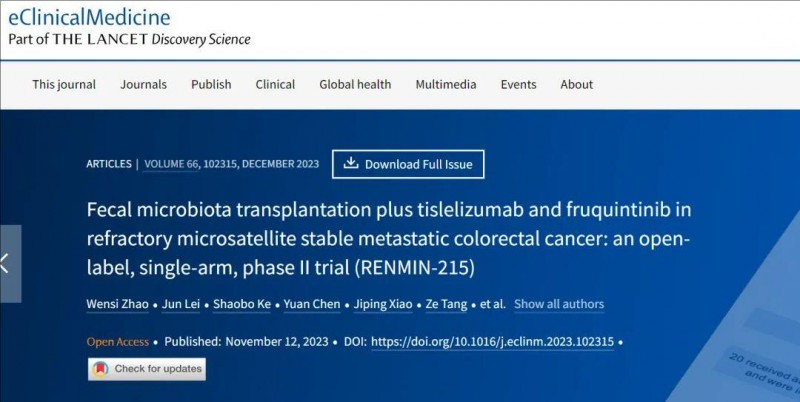This screenshot has height=402, width=800.
Task: Select the Clinical menu item
Action: coord(275,85)
